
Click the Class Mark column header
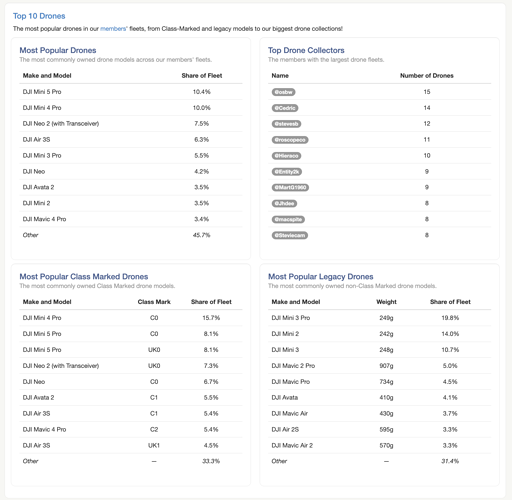pyautogui.click(x=154, y=302)
